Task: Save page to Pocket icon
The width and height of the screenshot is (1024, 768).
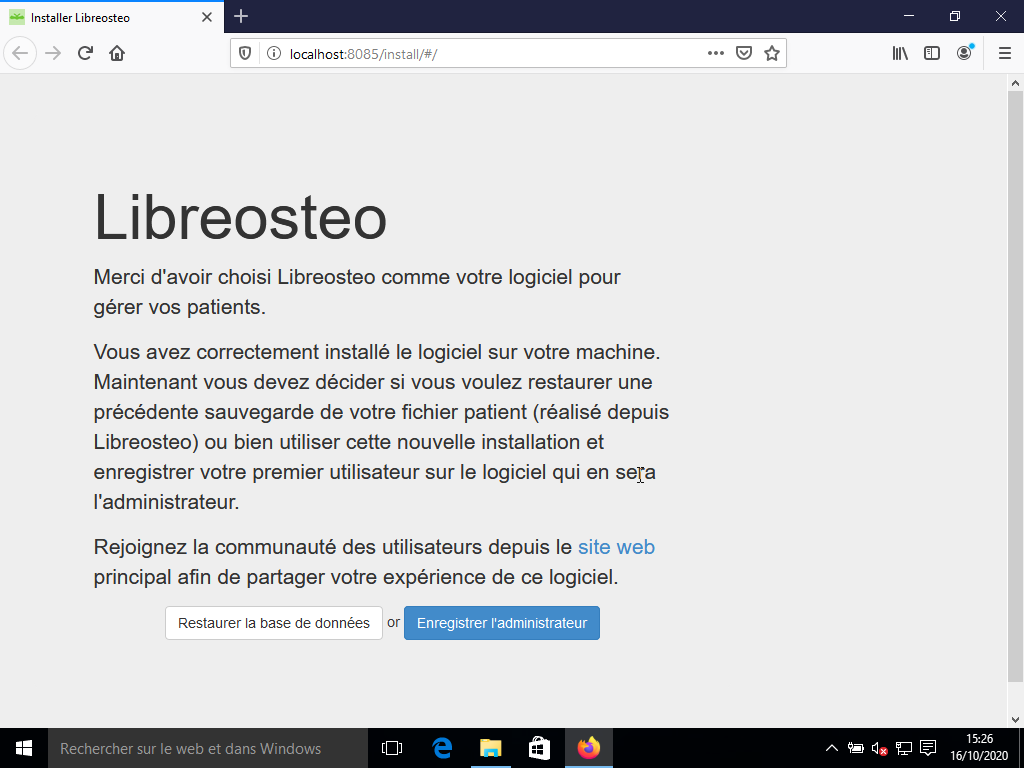Action: [x=744, y=54]
